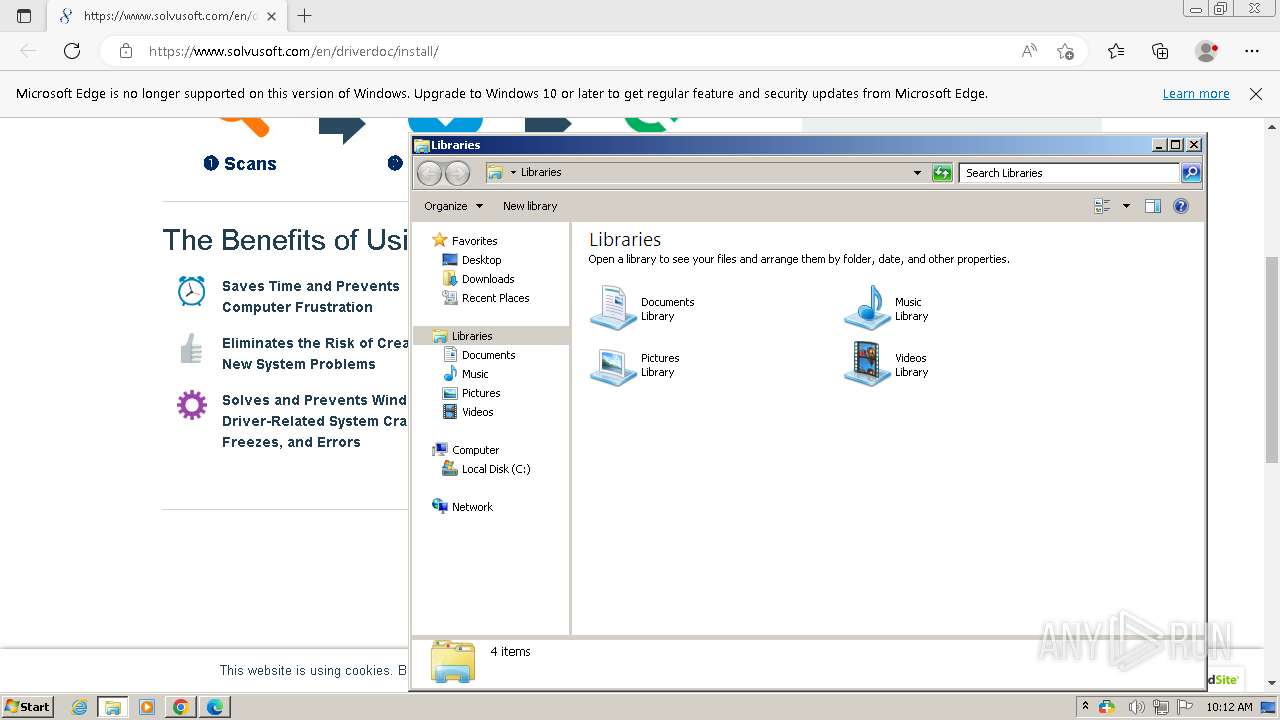Open the media player taskbar icon
Screen dimensions: 1280x720
point(147,707)
